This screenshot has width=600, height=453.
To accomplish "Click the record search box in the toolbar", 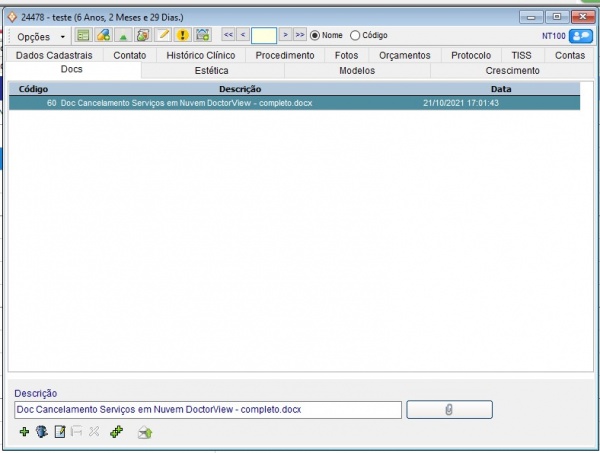I will pyautogui.click(x=264, y=35).
